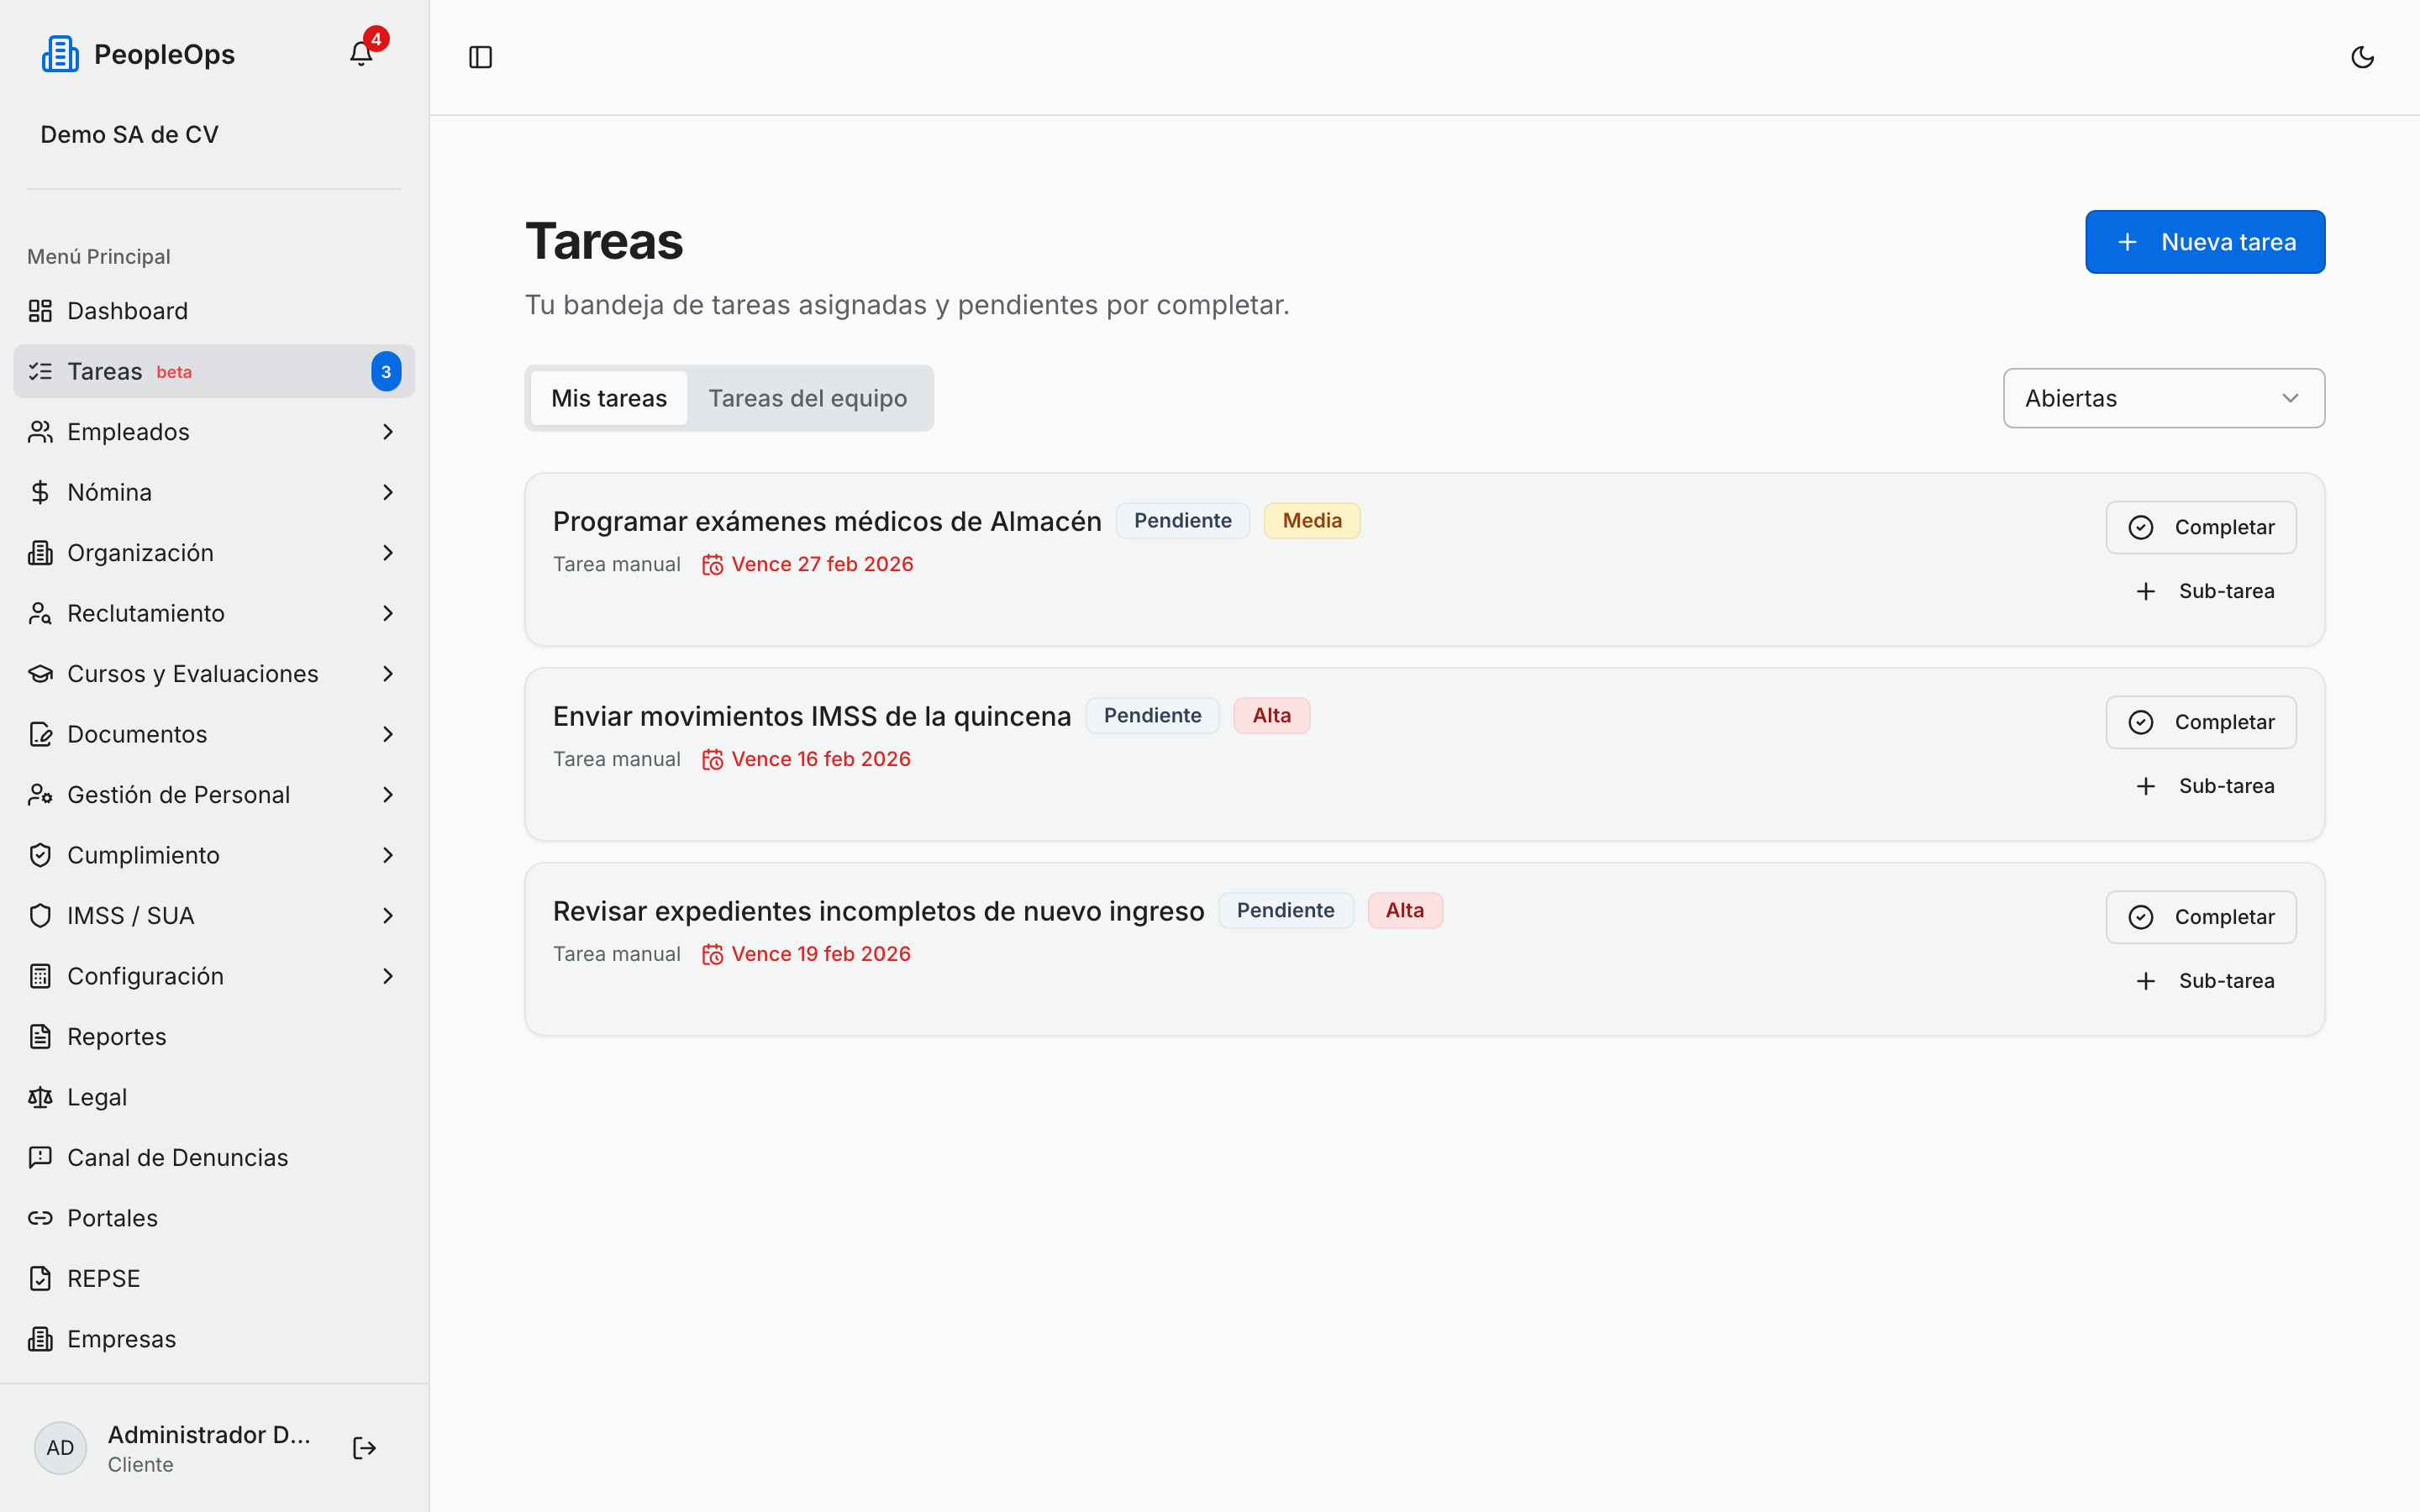Switch to Tareas del equipo tab
The width and height of the screenshot is (2420, 1512).
click(808, 398)
